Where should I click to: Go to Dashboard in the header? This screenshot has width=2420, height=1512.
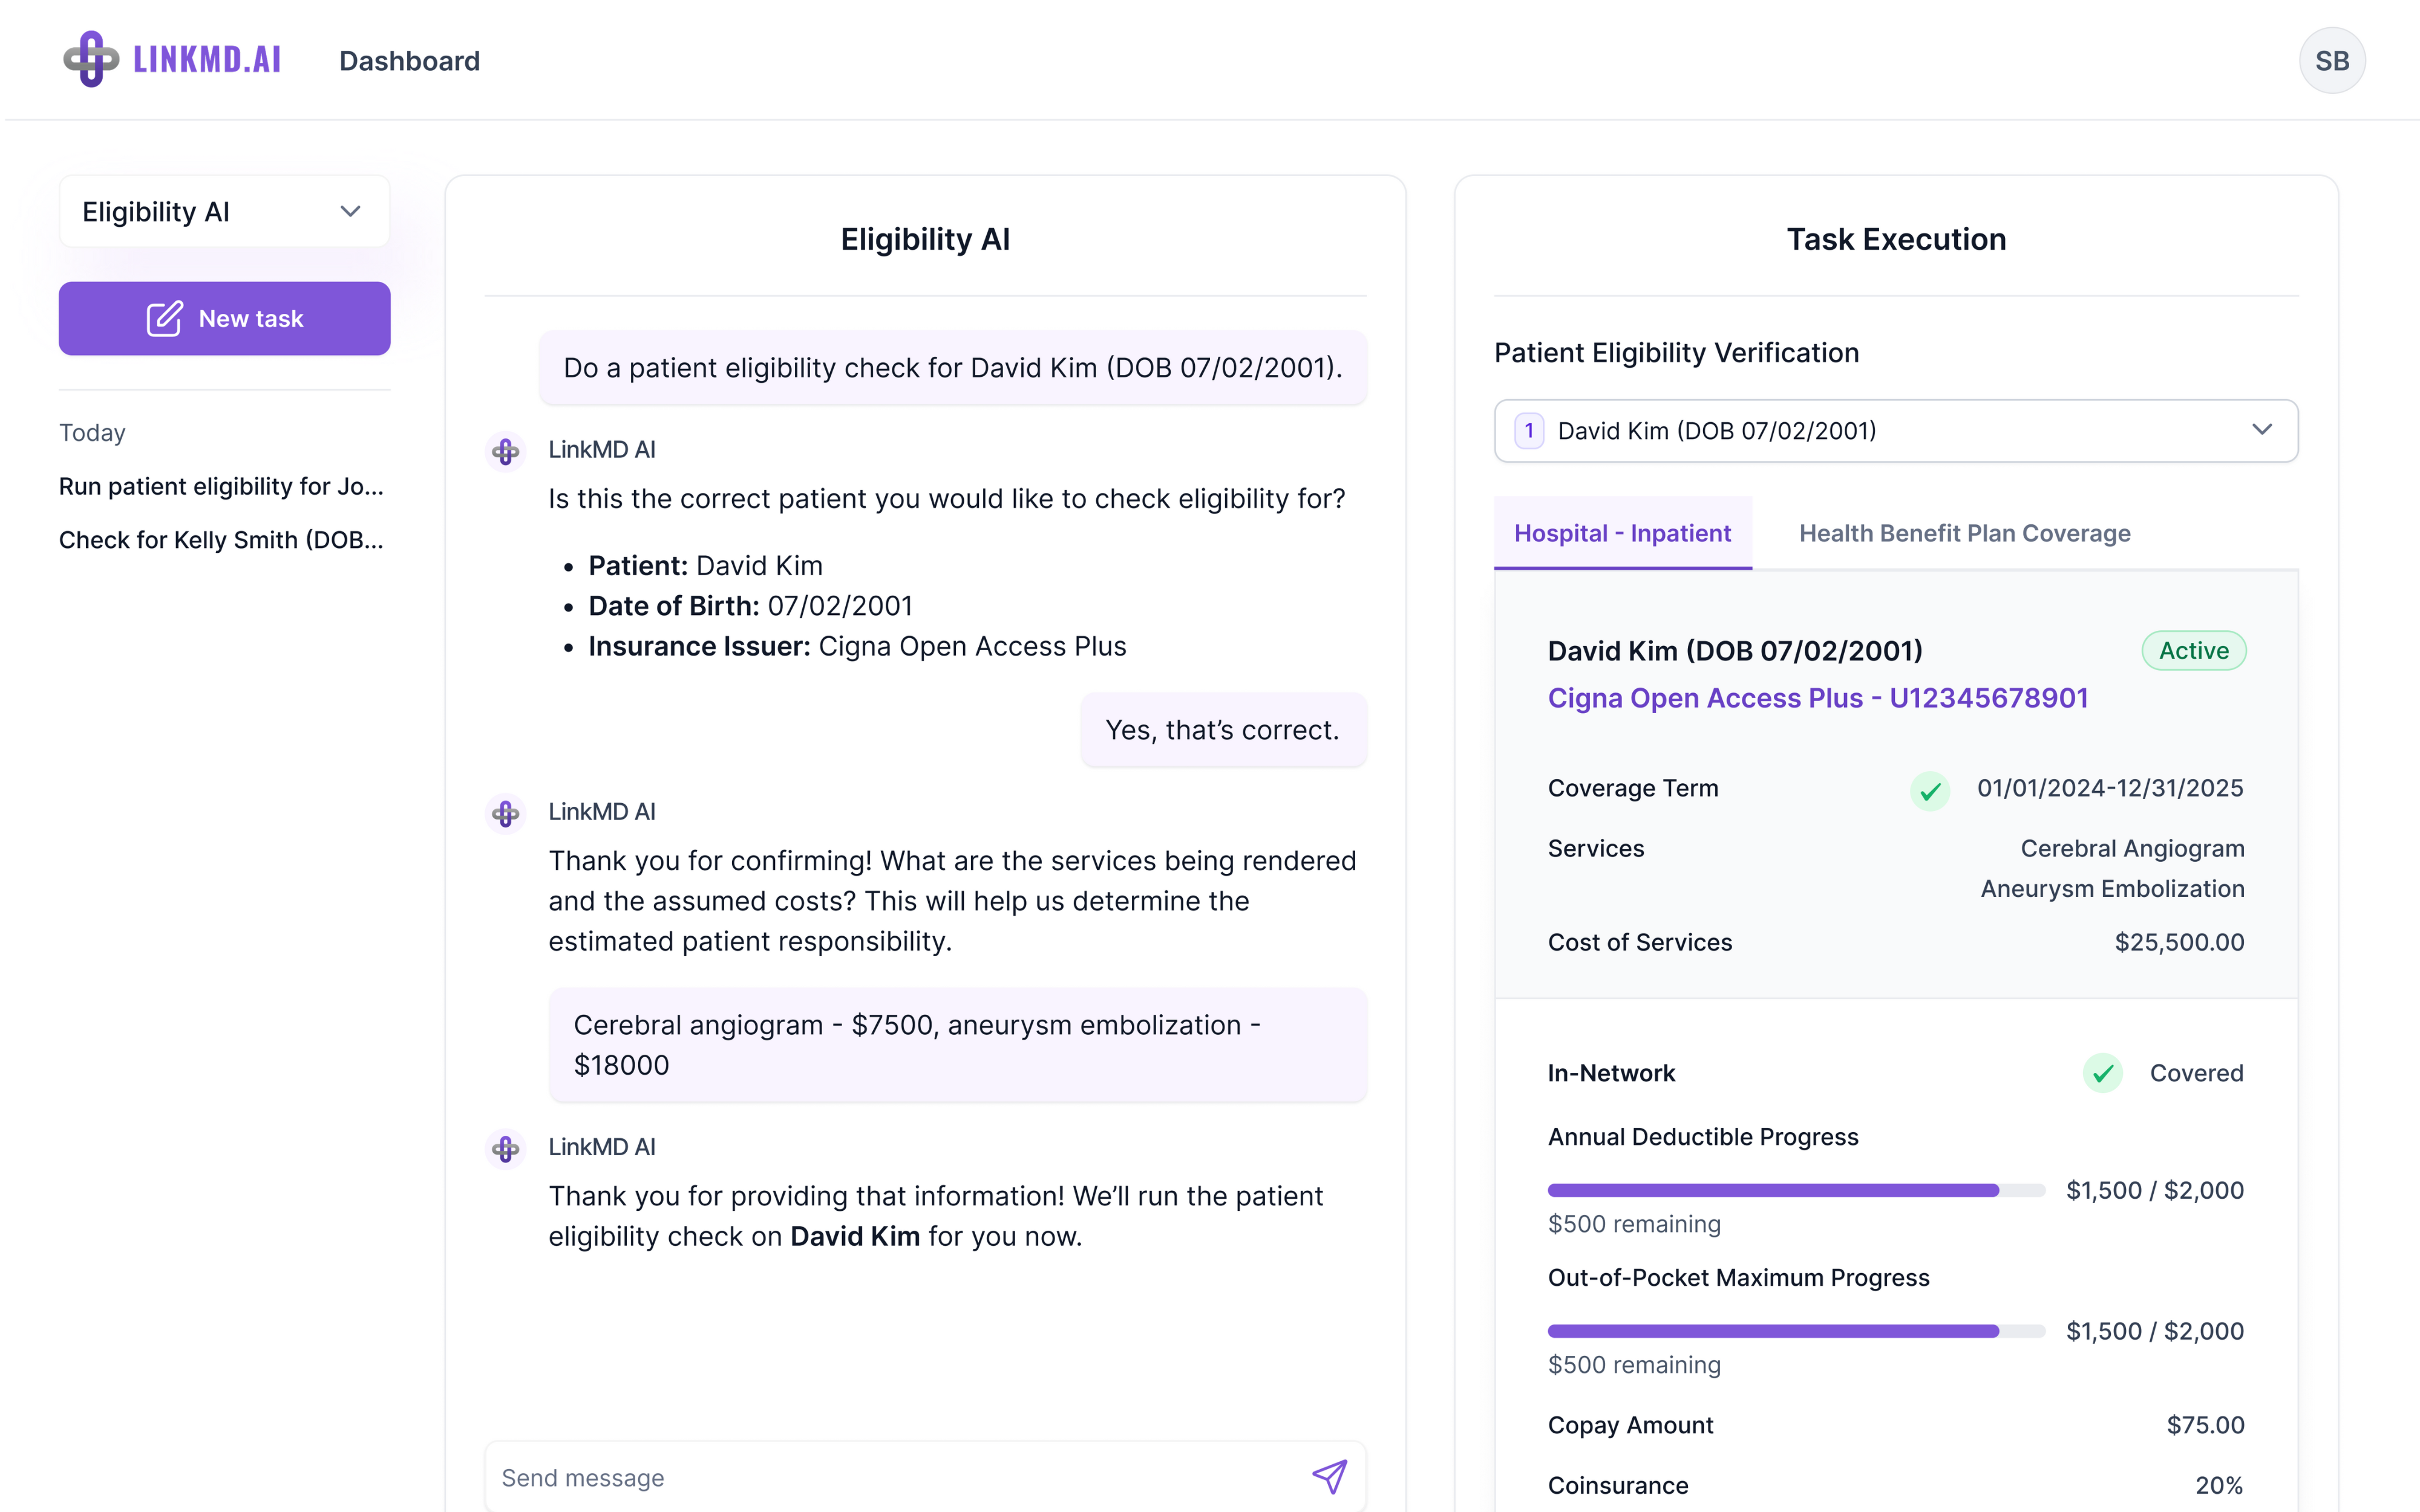409,61
